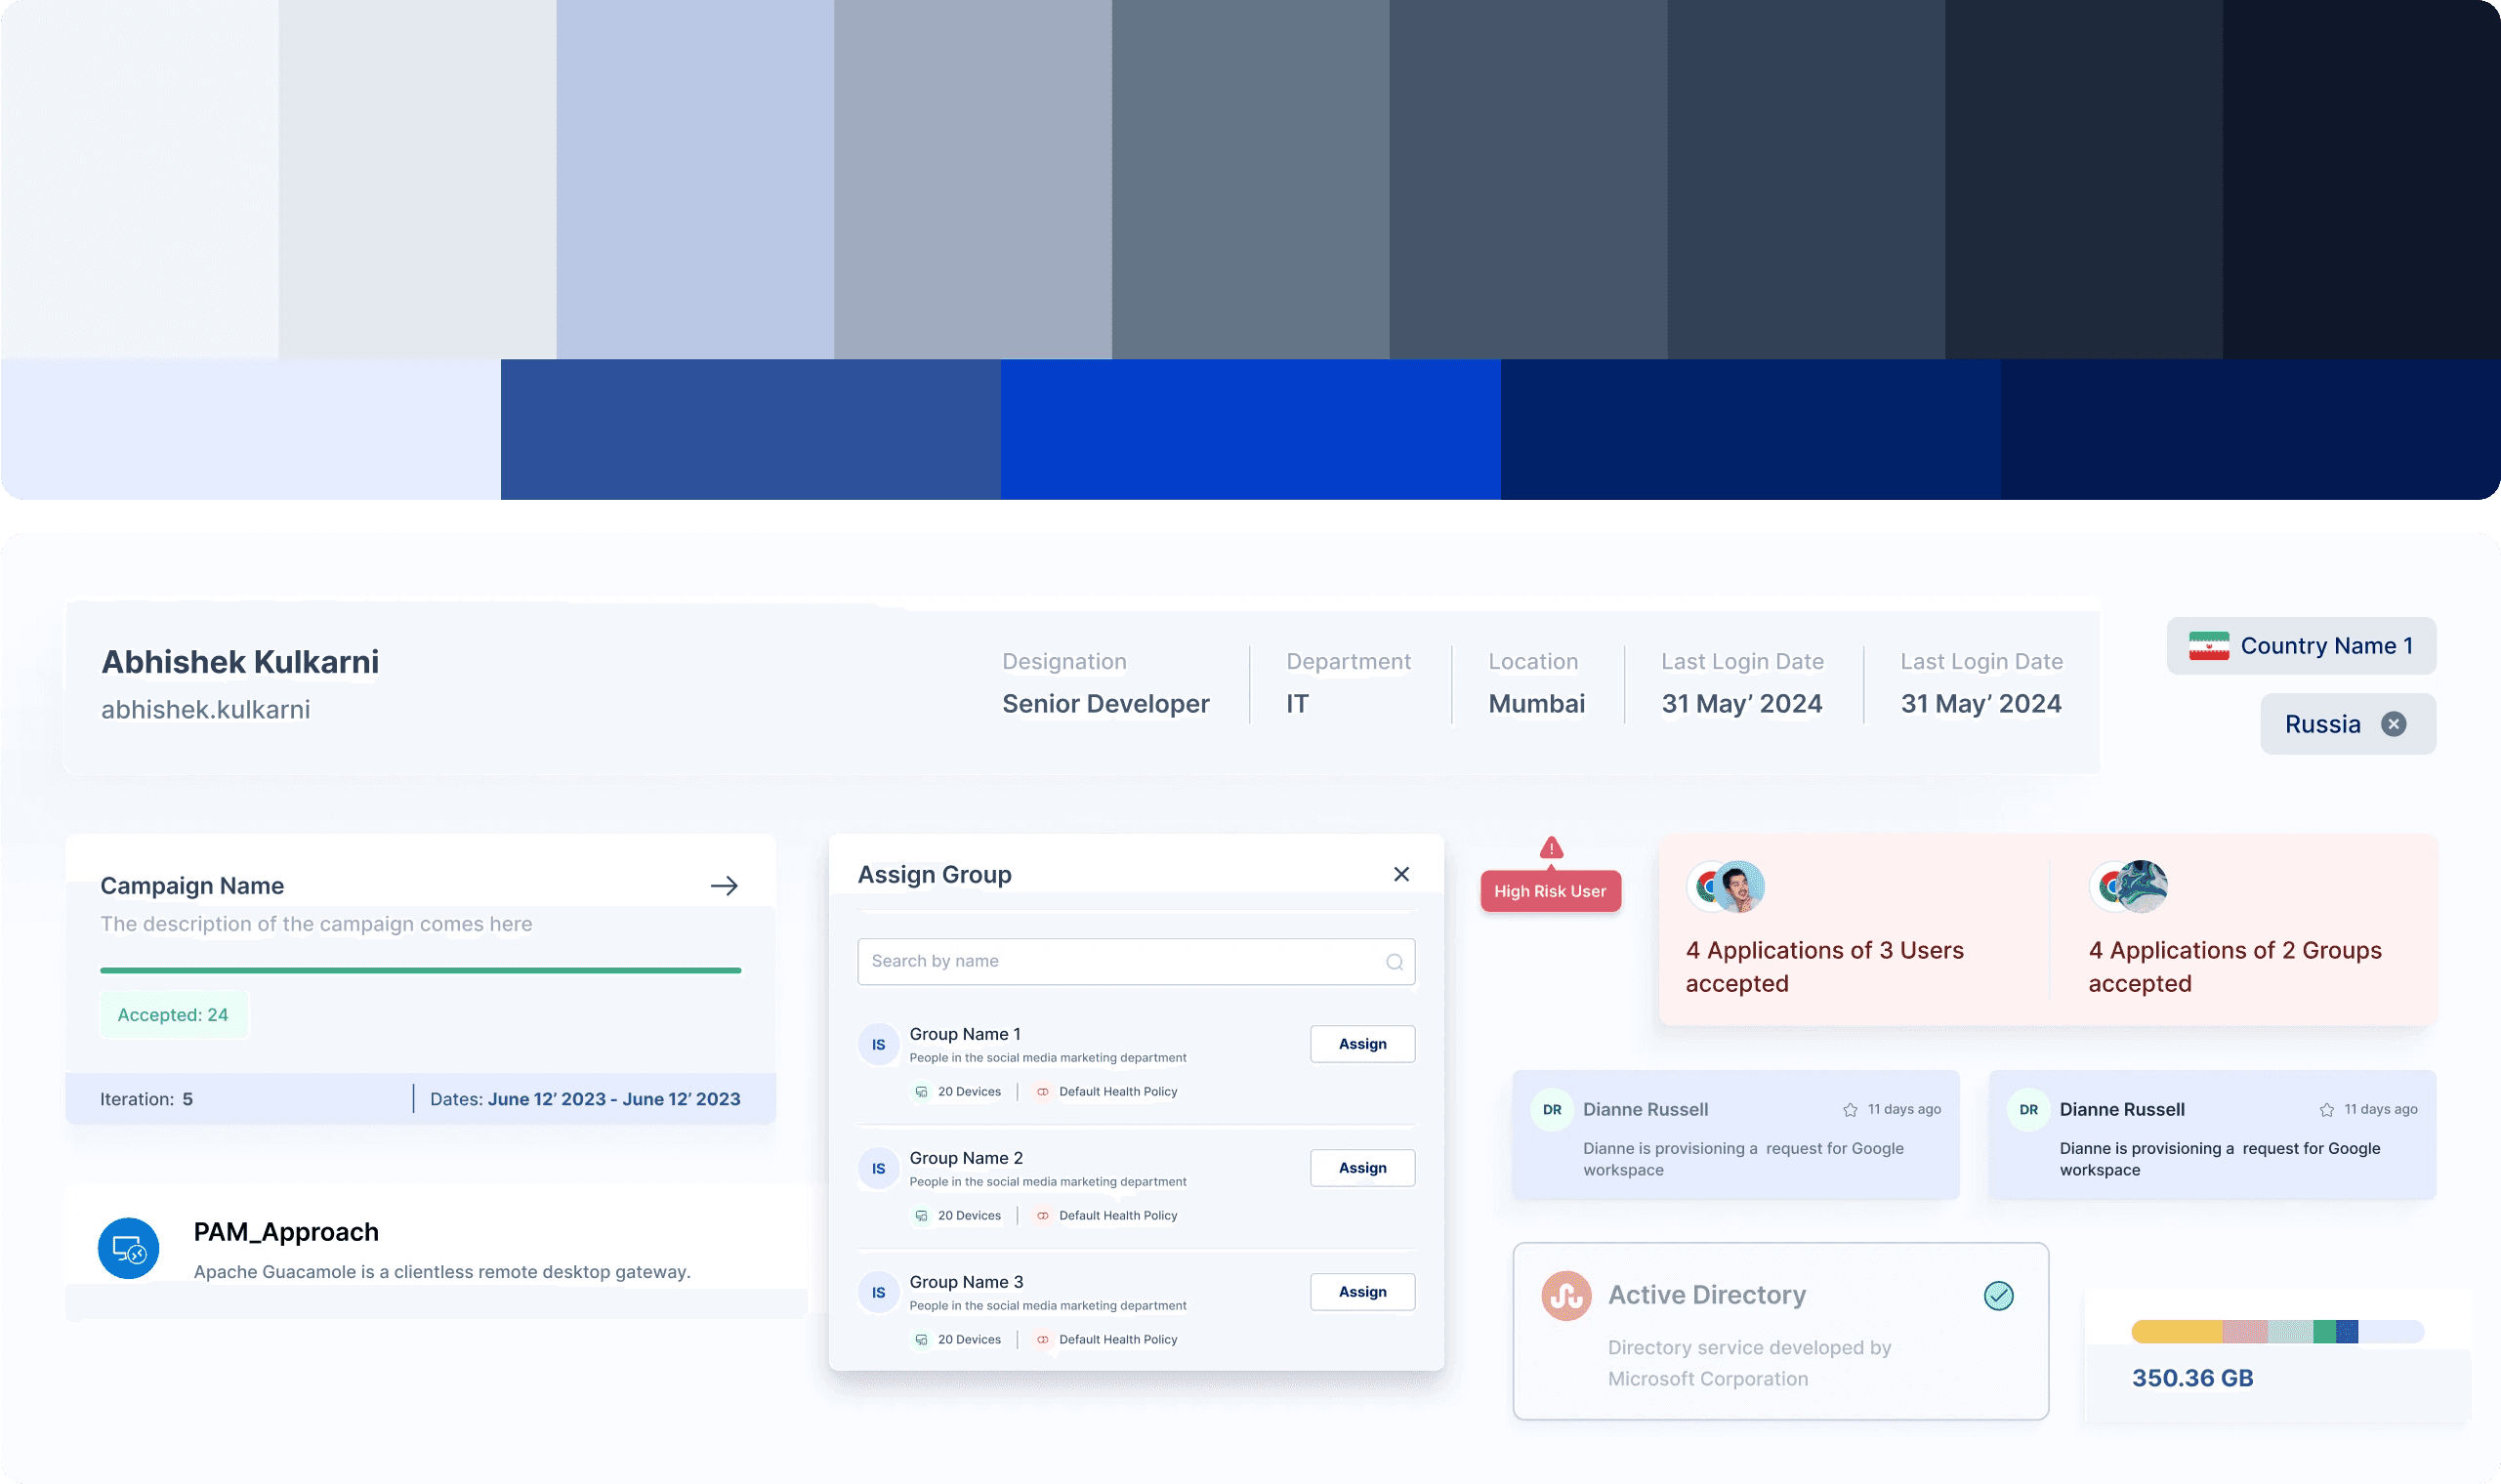
Task: Star the first Dianne Russell notification
Action: tap(1850, 1110)
